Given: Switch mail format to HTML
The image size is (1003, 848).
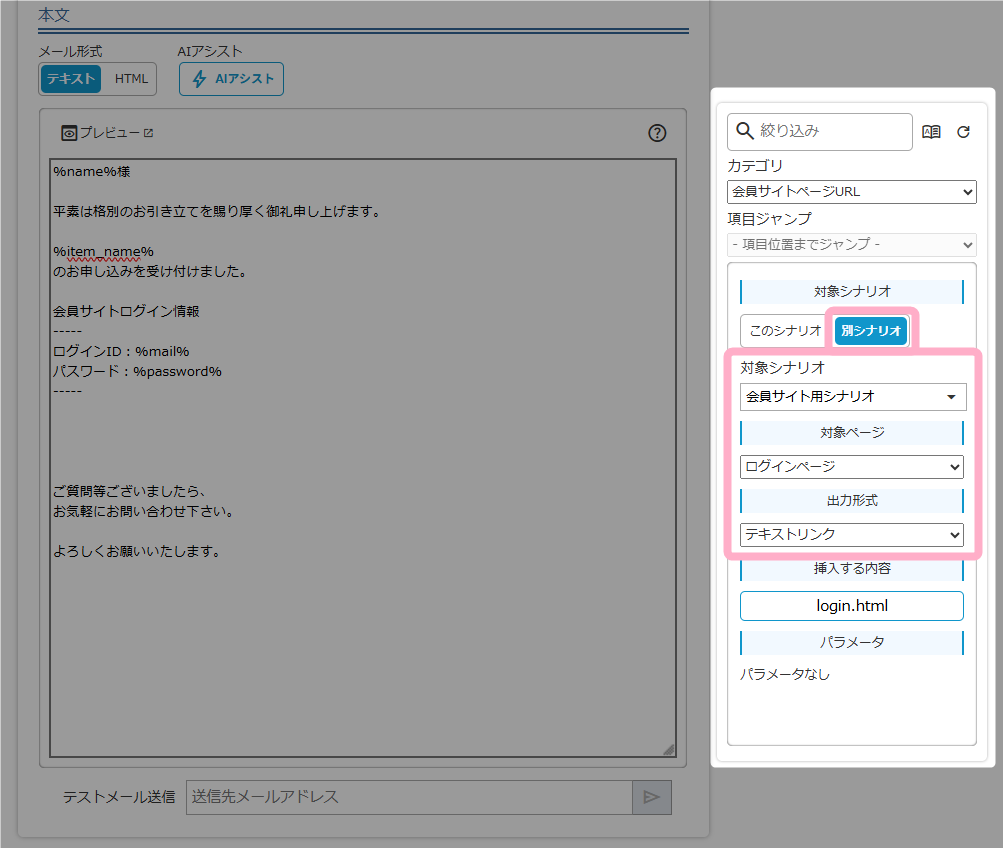Looking at the screenshot, I should 130,79.
